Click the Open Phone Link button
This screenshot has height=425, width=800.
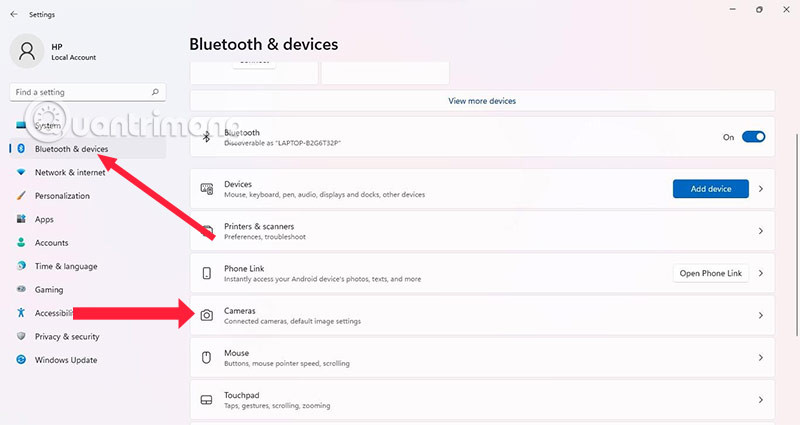[x=711, y=273]
